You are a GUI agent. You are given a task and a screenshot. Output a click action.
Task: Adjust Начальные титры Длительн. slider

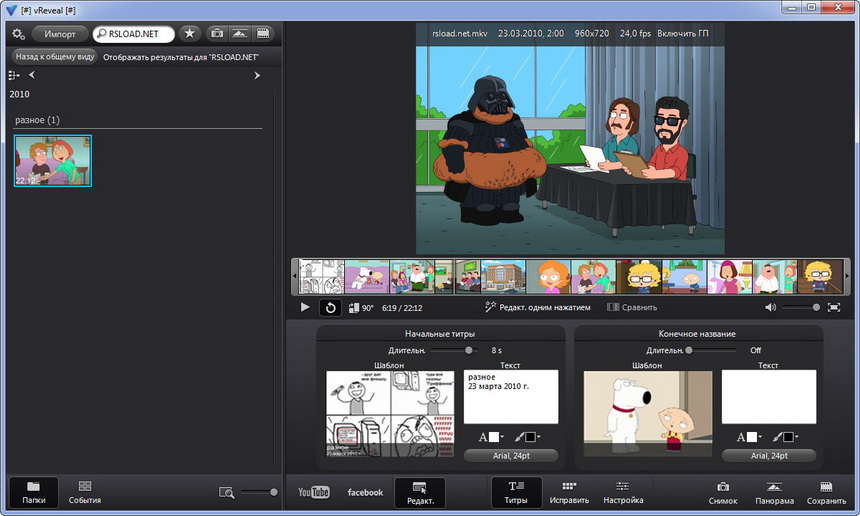click(454, 350)
